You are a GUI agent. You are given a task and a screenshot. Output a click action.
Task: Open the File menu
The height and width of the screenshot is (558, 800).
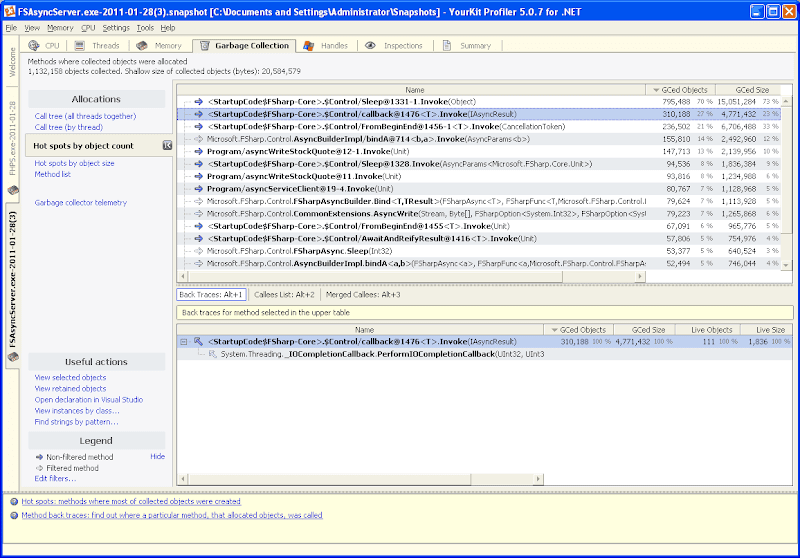coord(11,28)
